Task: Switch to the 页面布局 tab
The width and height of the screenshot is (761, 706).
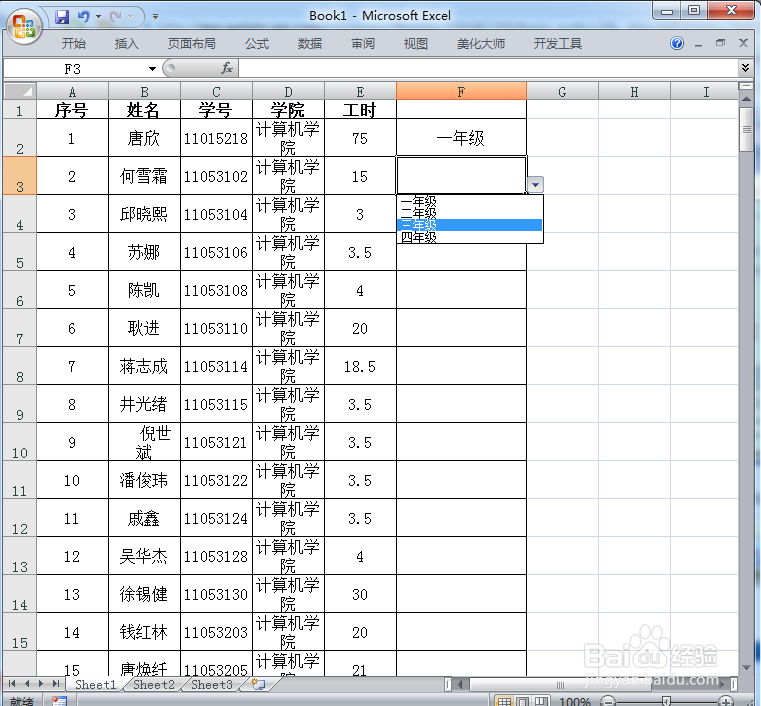Action: pyautogui.click(x=192, y=44)
